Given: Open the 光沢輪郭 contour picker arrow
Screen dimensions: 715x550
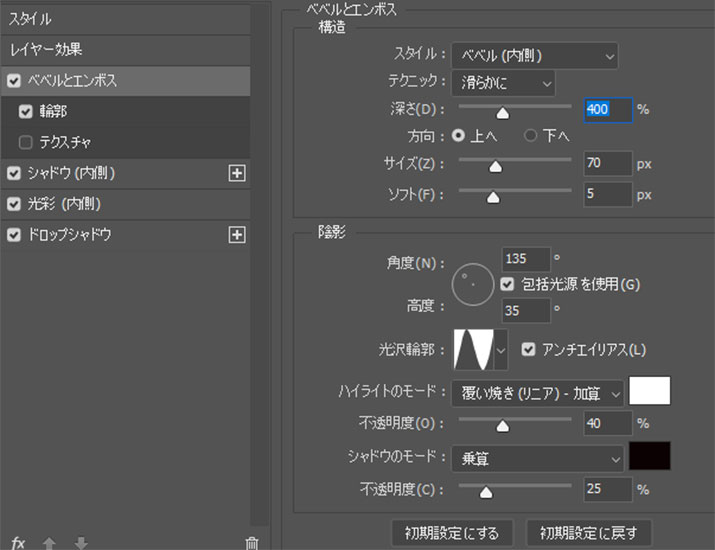Looking at the screenshot, I should [501, 350].
